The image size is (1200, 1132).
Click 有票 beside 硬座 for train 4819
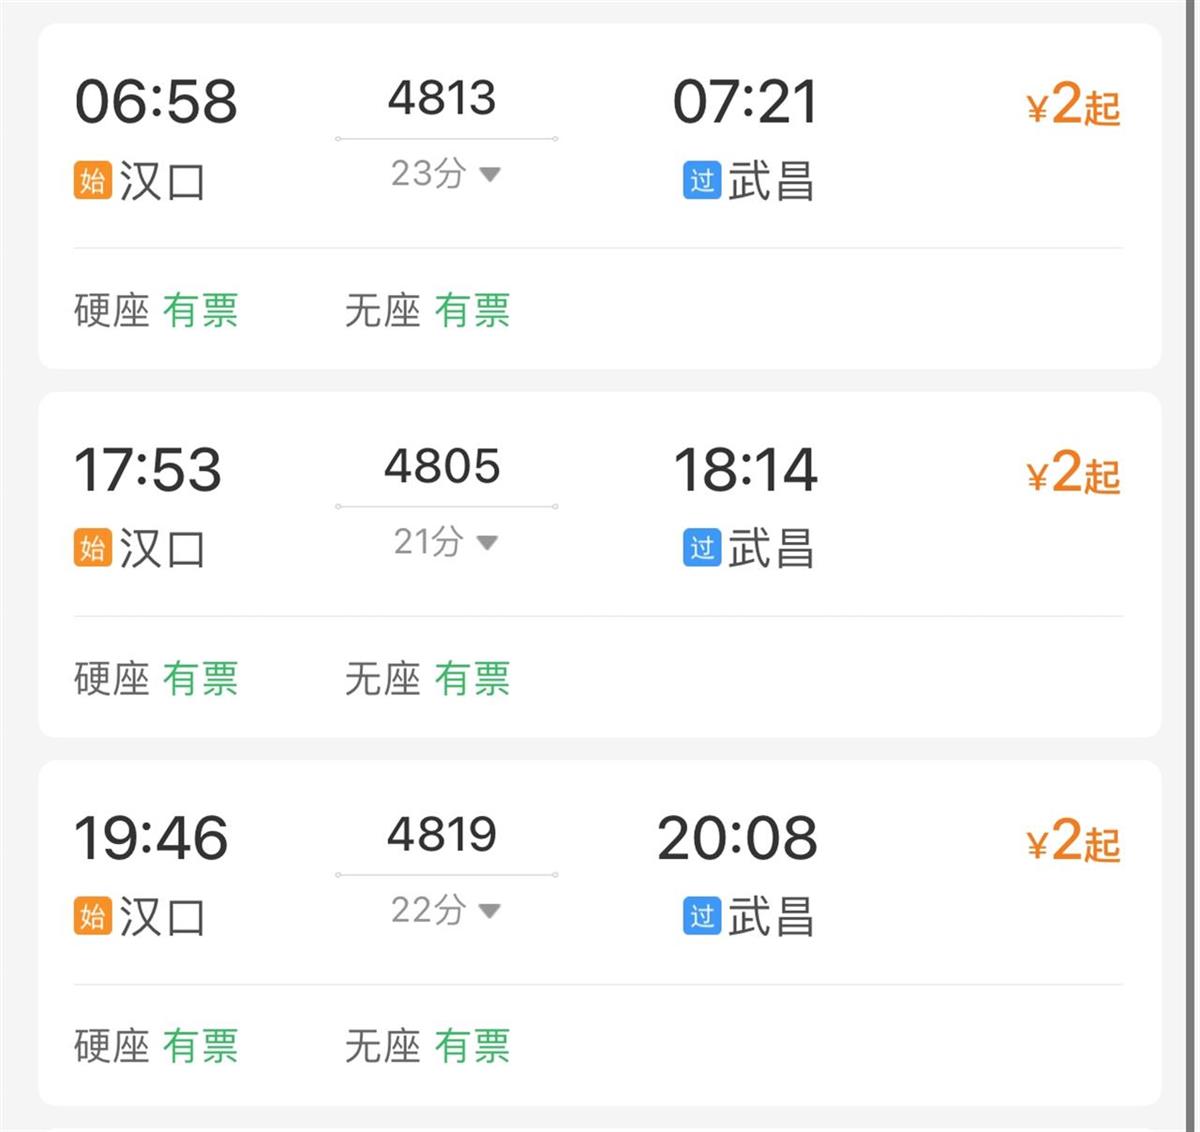click(200, 1046)
